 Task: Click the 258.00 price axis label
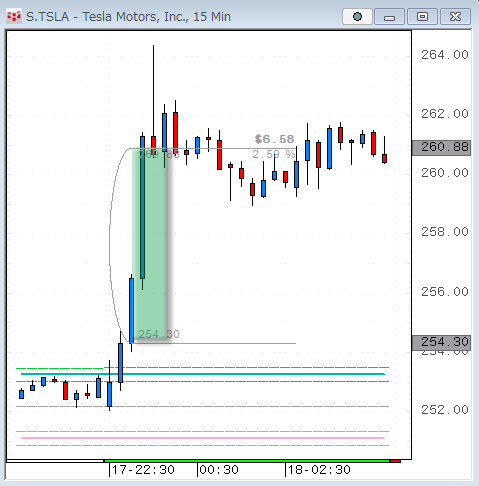tap(445, 232)
